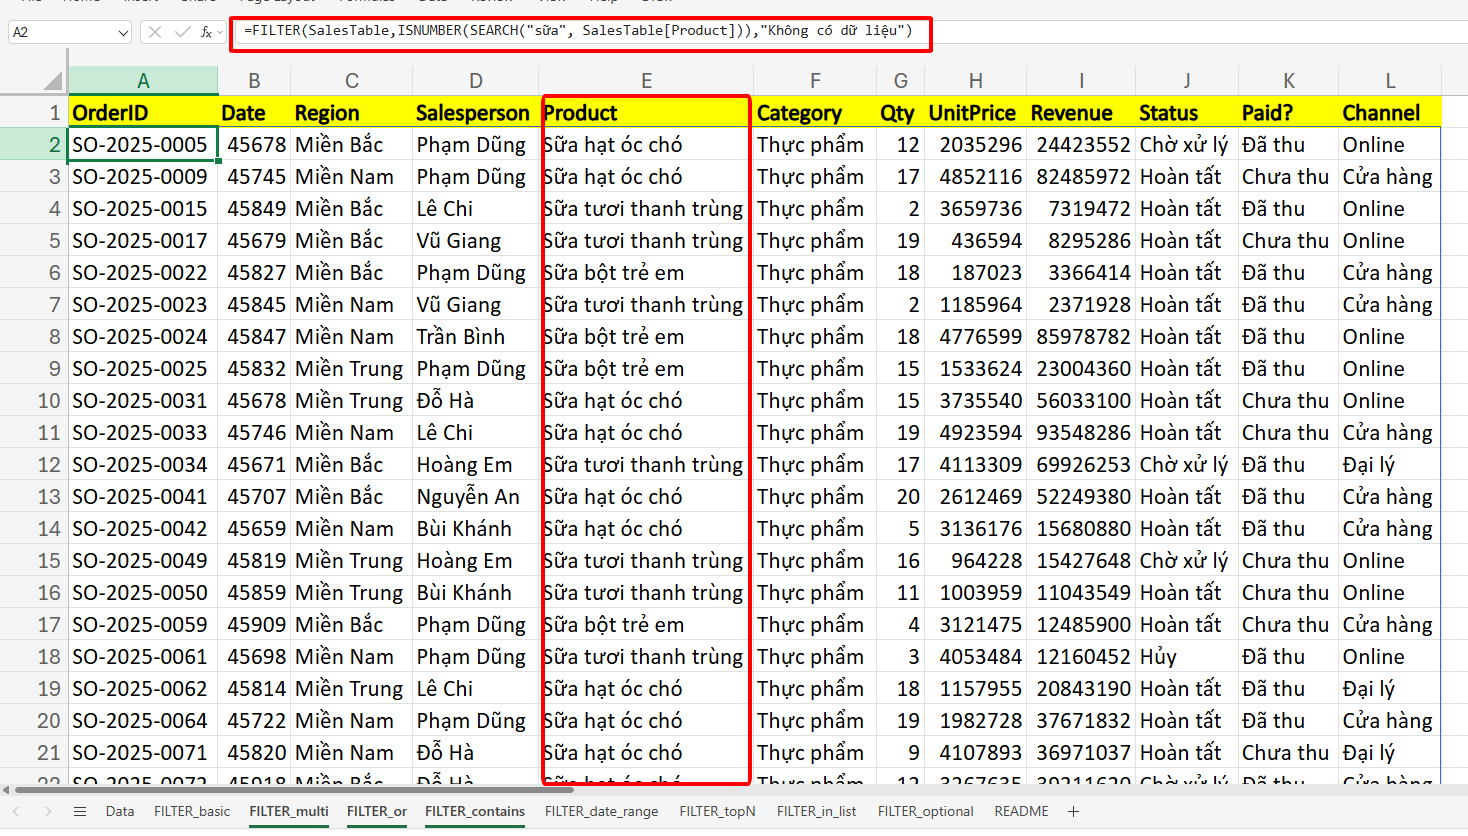The width and height of the screenshot is (1468, 836).
Task: Click the Select All triangle at the grid corner
Action: coord(53,81)
